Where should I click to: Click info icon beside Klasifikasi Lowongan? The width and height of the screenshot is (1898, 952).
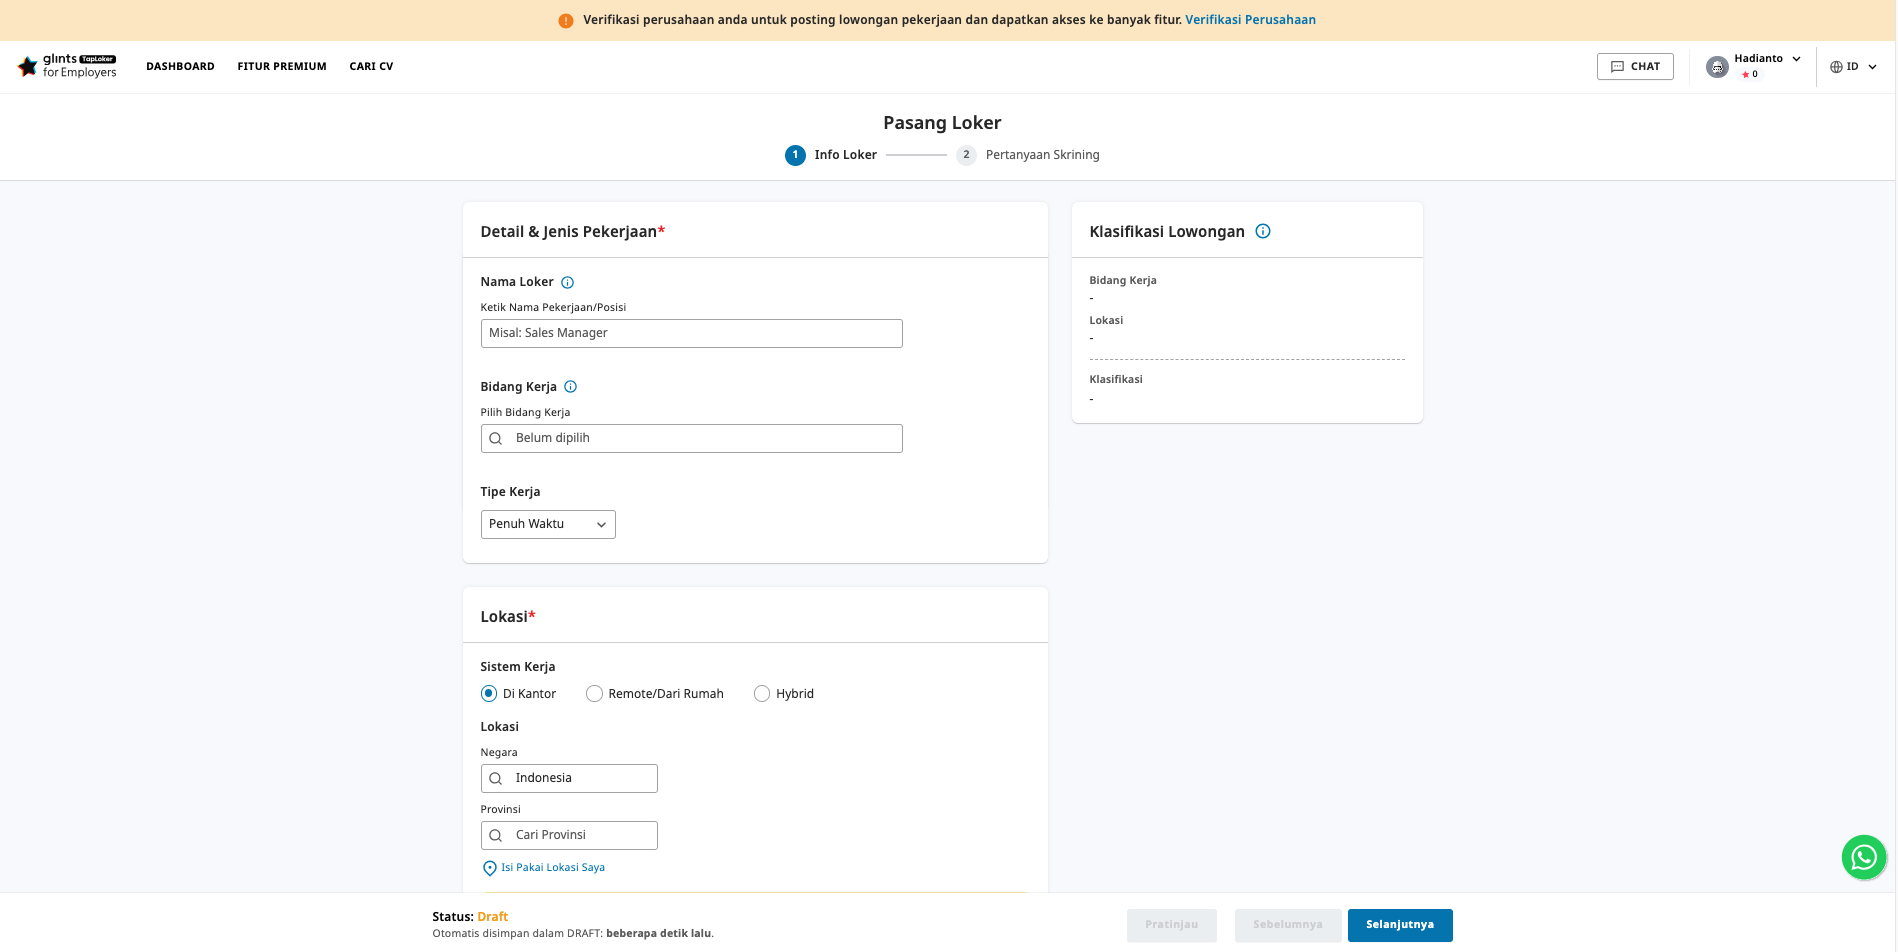click(x=1263, y=231)
